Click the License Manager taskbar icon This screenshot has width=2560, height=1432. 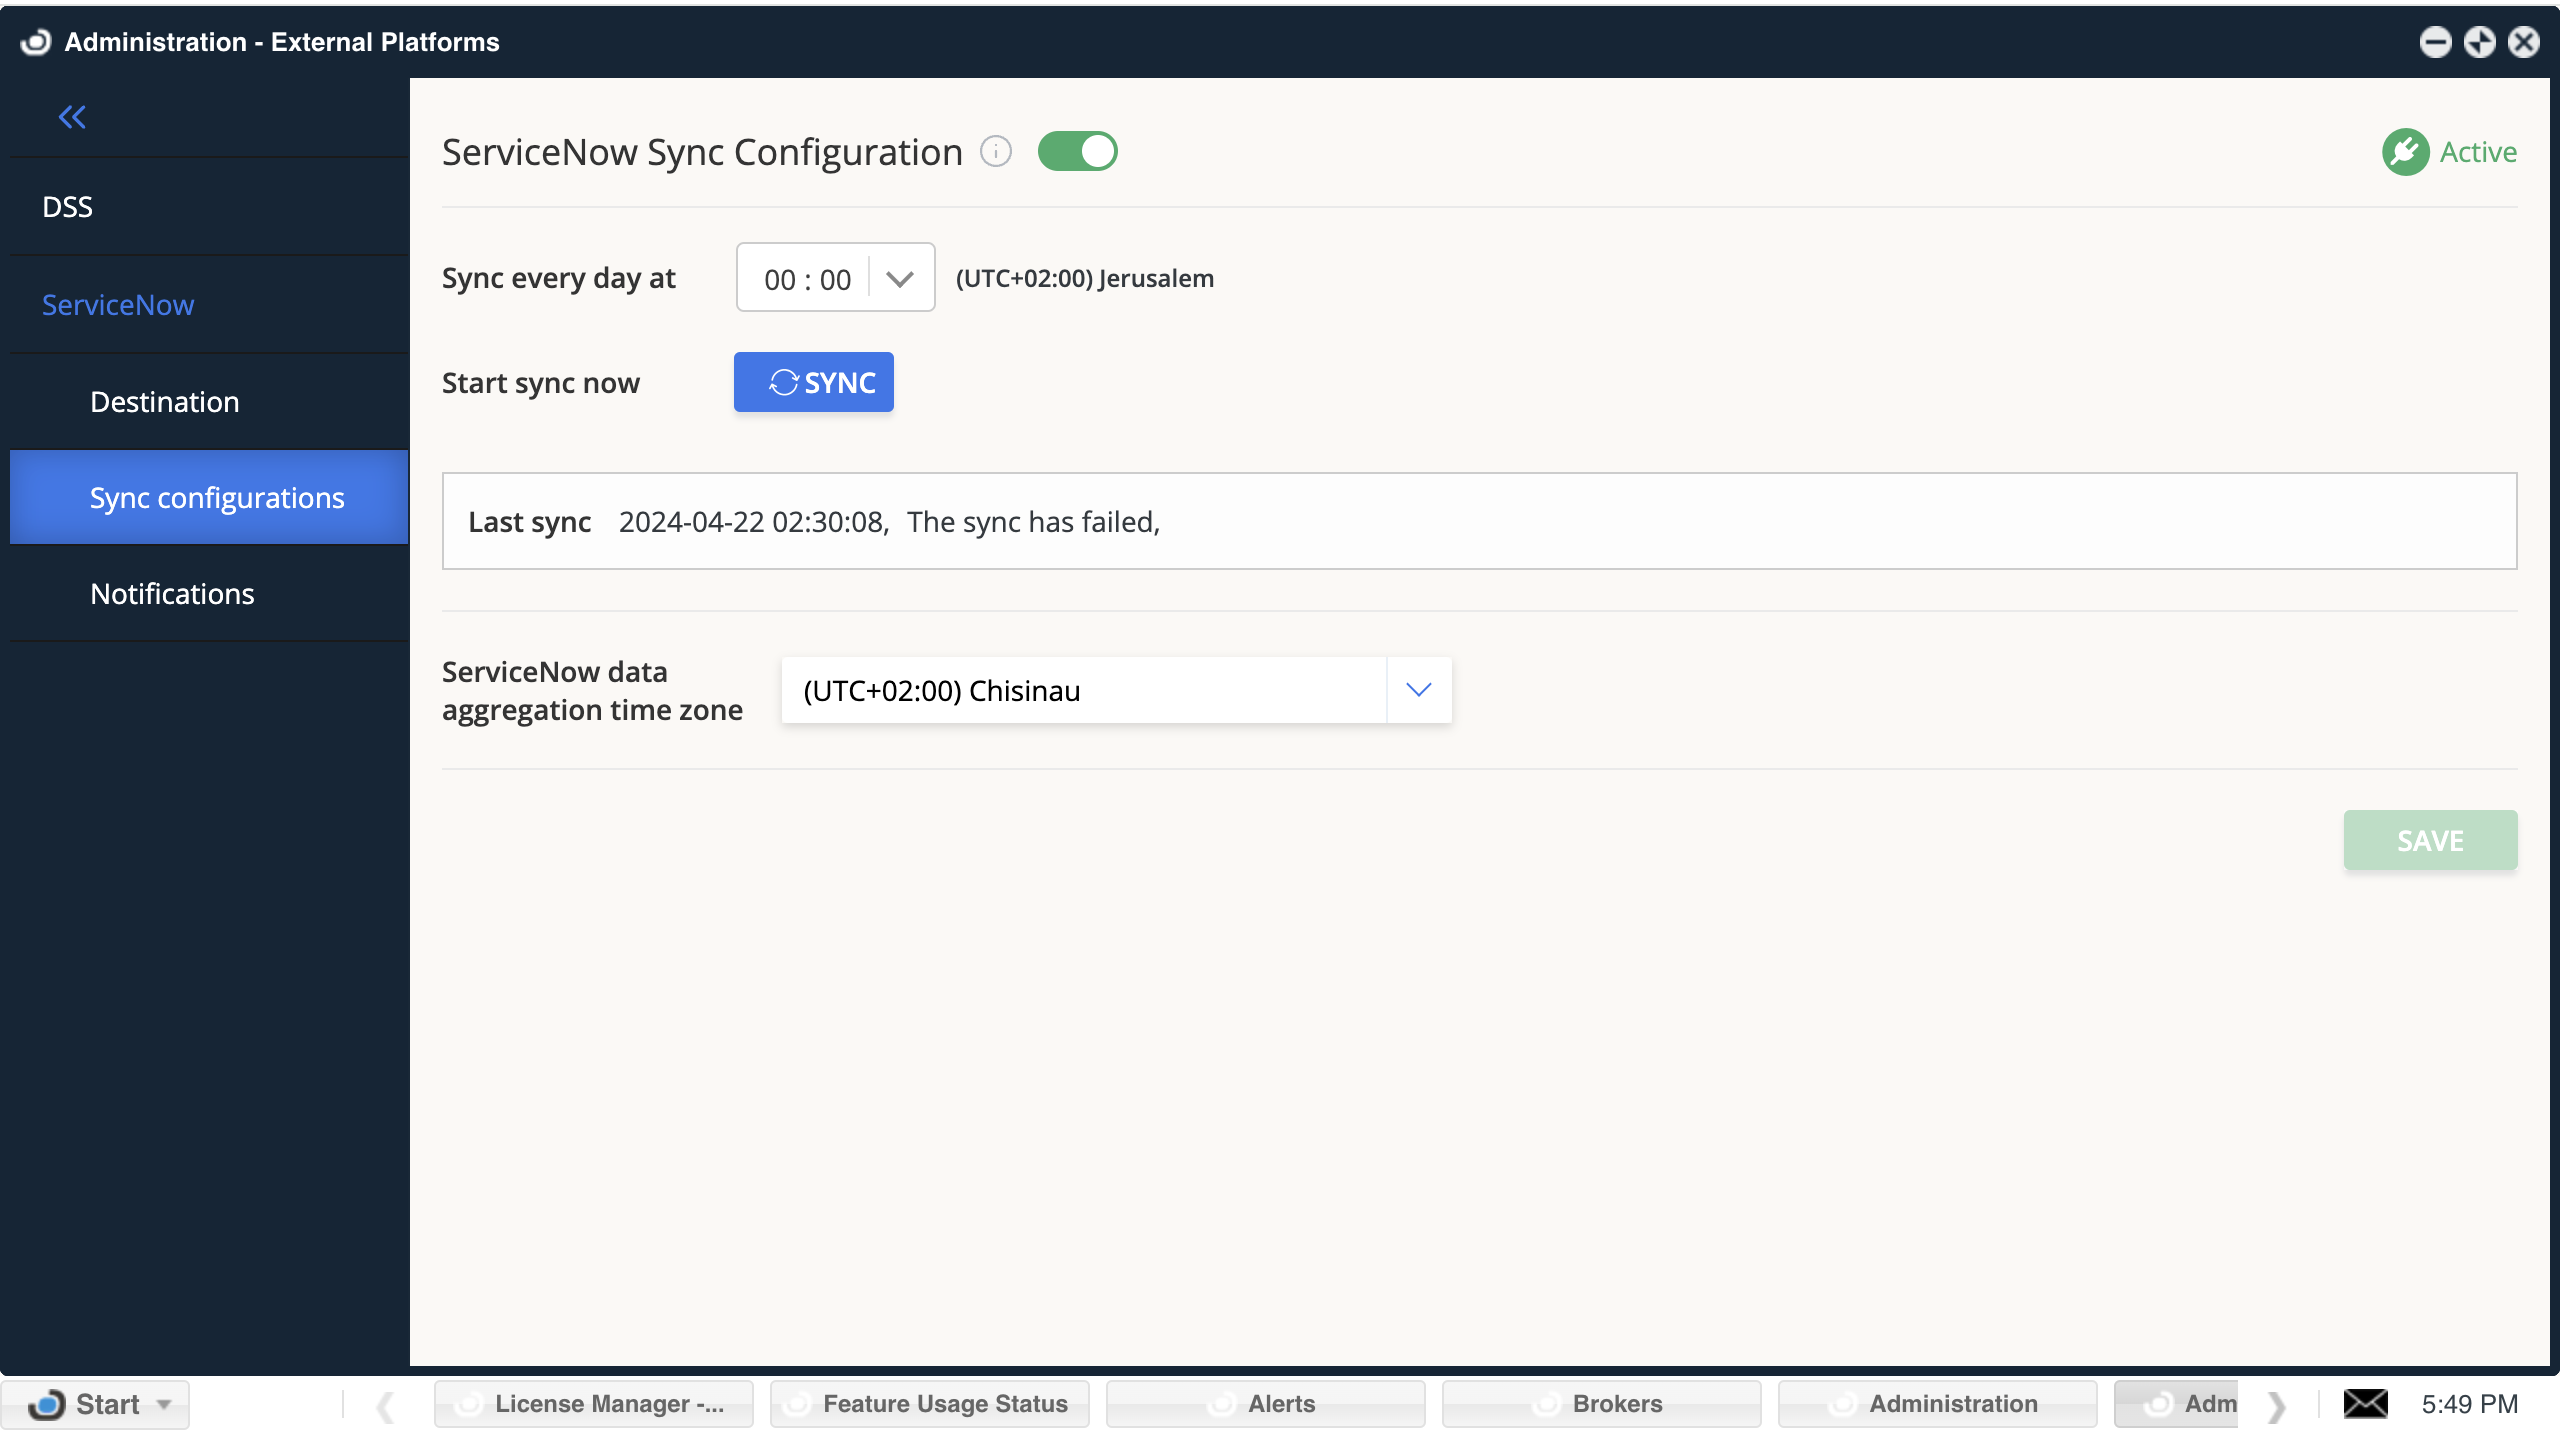pos(592,1403)
